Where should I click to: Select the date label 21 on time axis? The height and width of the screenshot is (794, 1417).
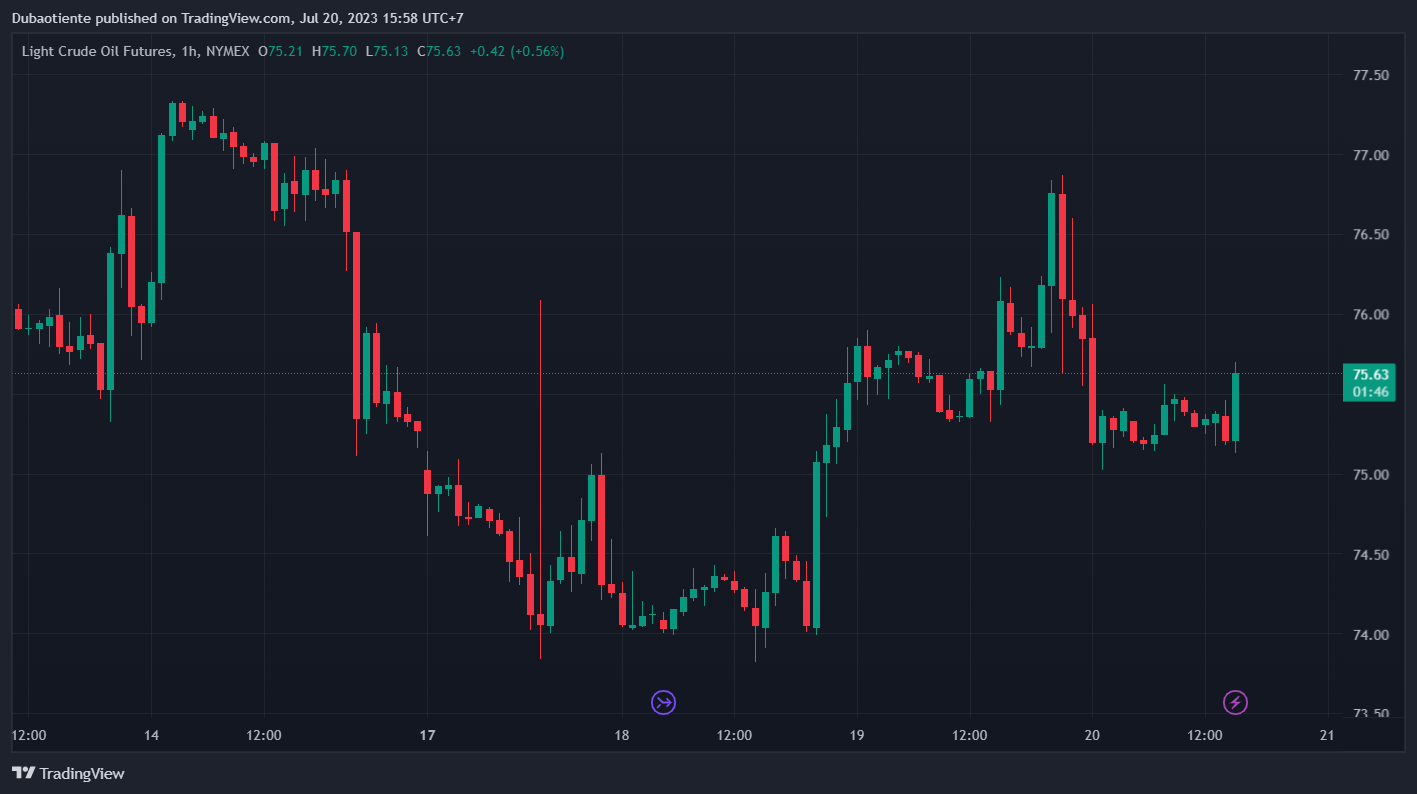pos(1327,736)
